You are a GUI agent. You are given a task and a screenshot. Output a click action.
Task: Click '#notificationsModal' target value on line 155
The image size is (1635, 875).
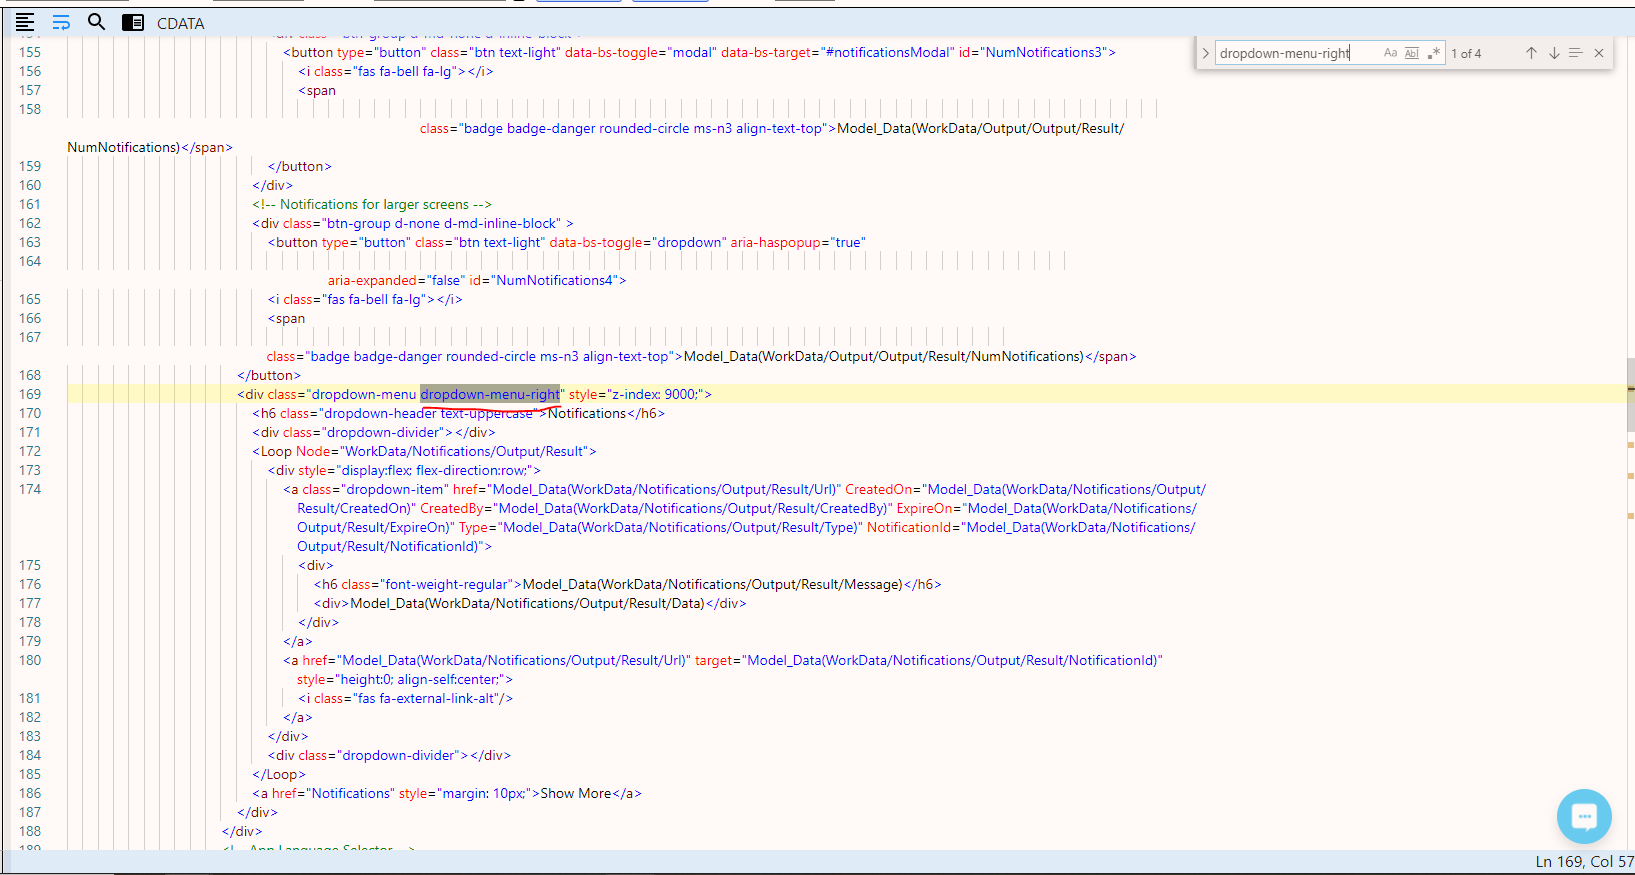point(886,52)
